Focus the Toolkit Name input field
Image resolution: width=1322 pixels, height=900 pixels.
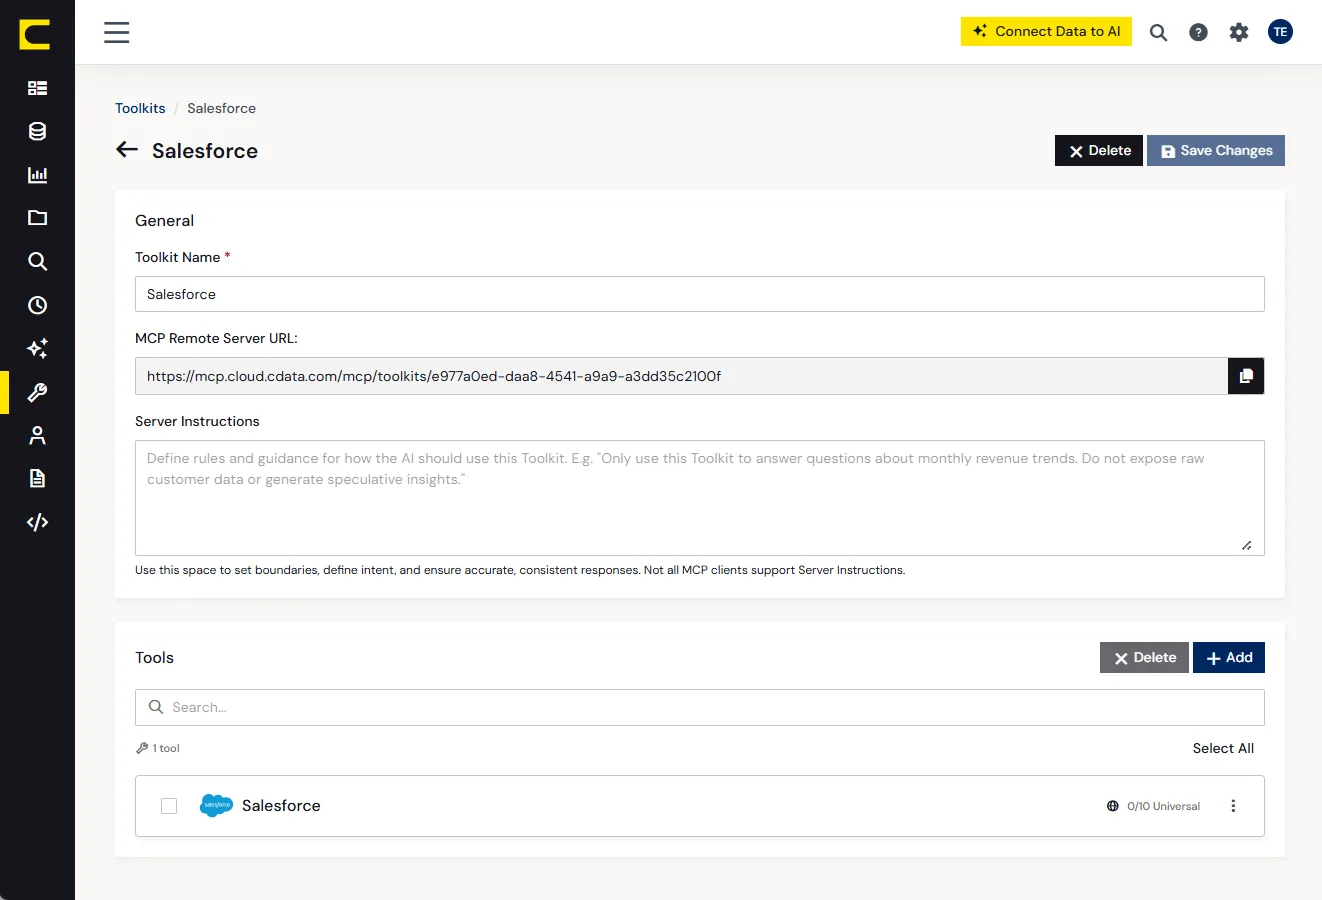(x=700, y=294)
